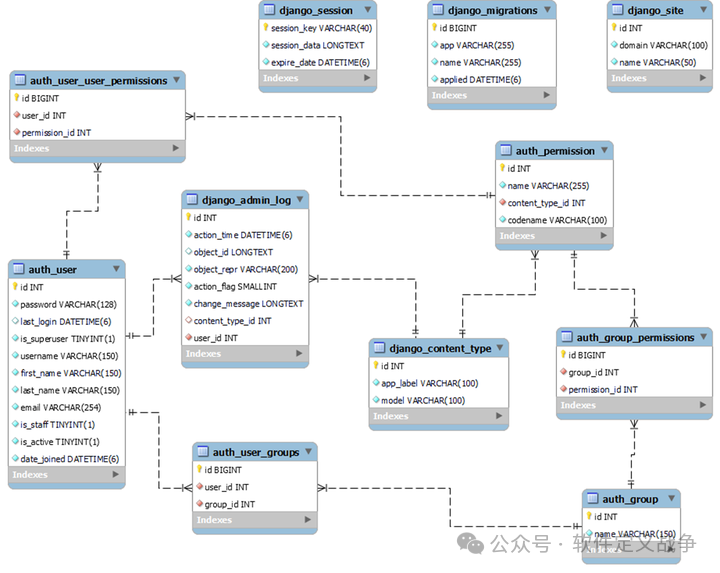Expand Indexes section of django_content_type
Screen dimensions: 720x573
499,416
